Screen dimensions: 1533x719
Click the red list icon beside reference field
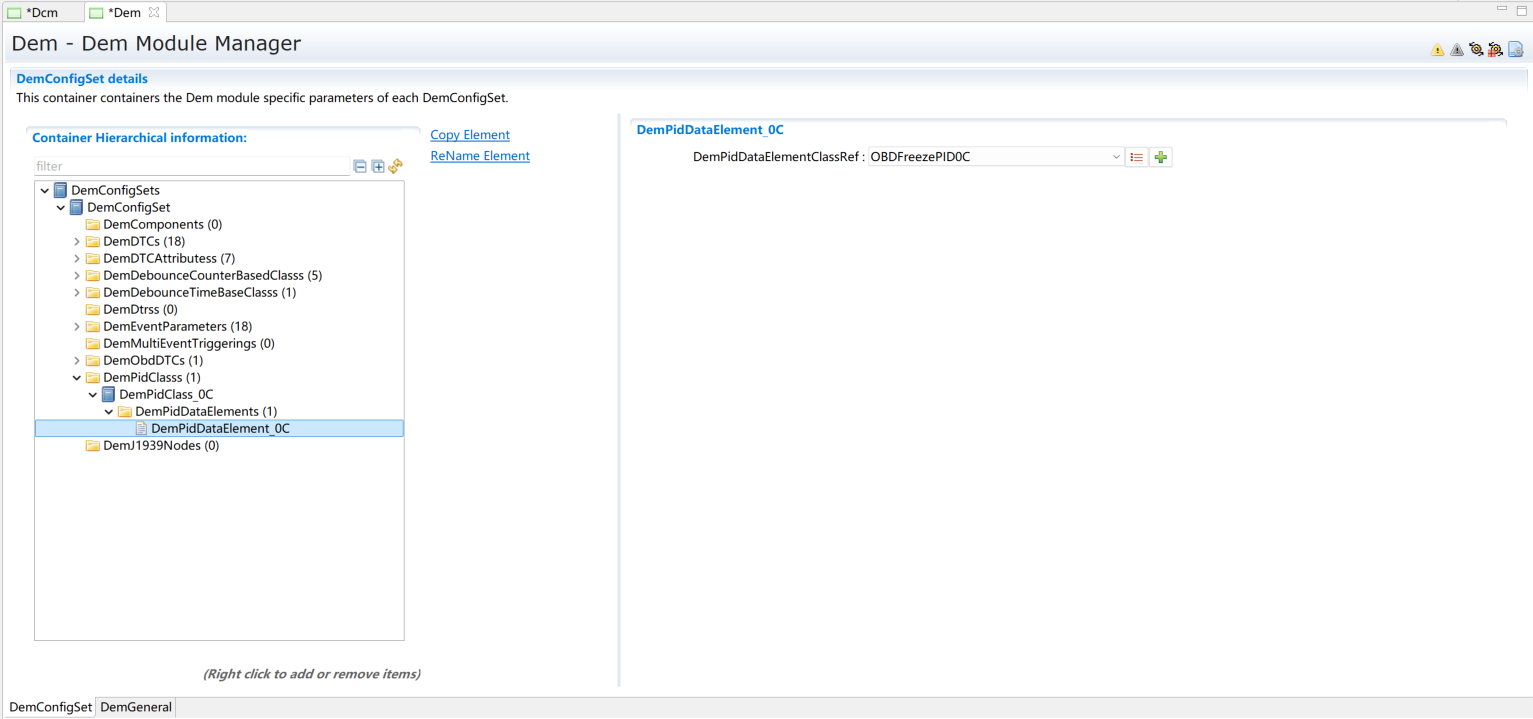(x=1137, y=157)
